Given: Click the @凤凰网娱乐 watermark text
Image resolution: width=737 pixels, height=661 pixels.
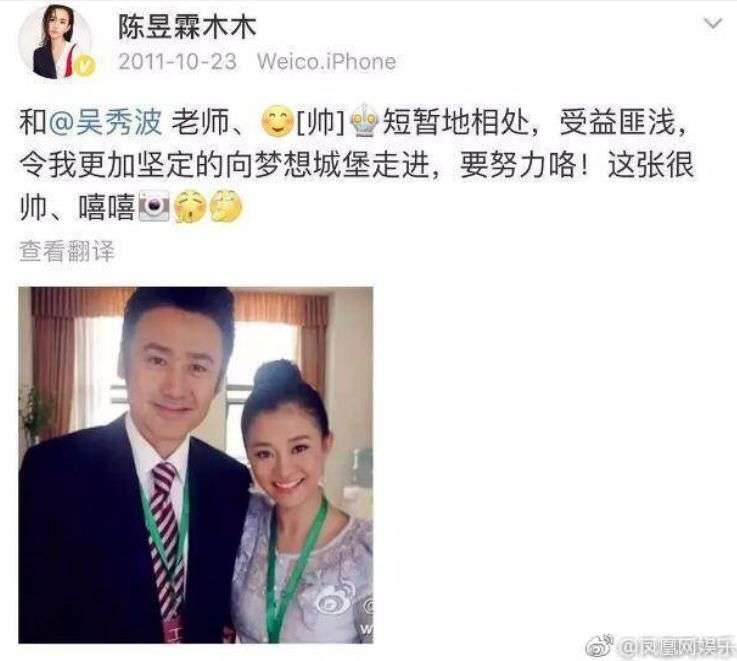Looking at the screenshot, I should 675,647.
